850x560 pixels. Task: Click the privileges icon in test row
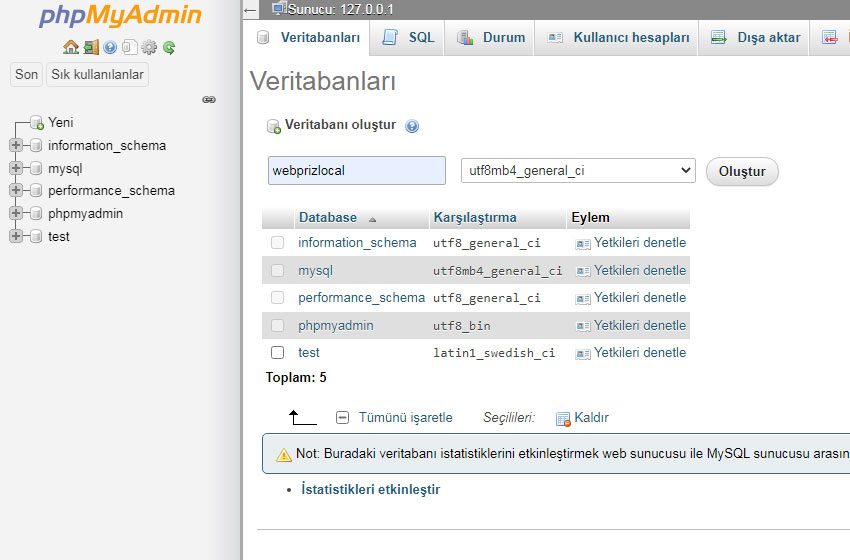[x=583, y=354]
